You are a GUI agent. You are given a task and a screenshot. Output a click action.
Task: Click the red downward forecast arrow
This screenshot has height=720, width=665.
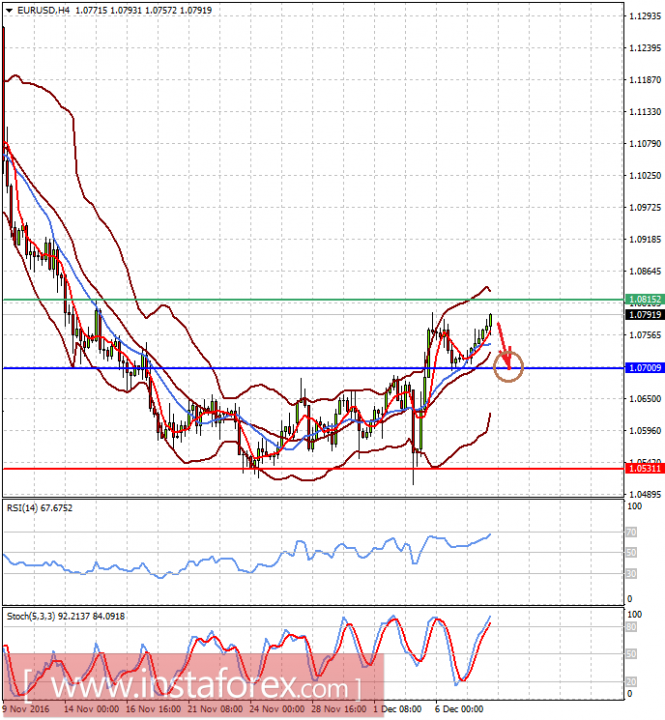(504, 346)
